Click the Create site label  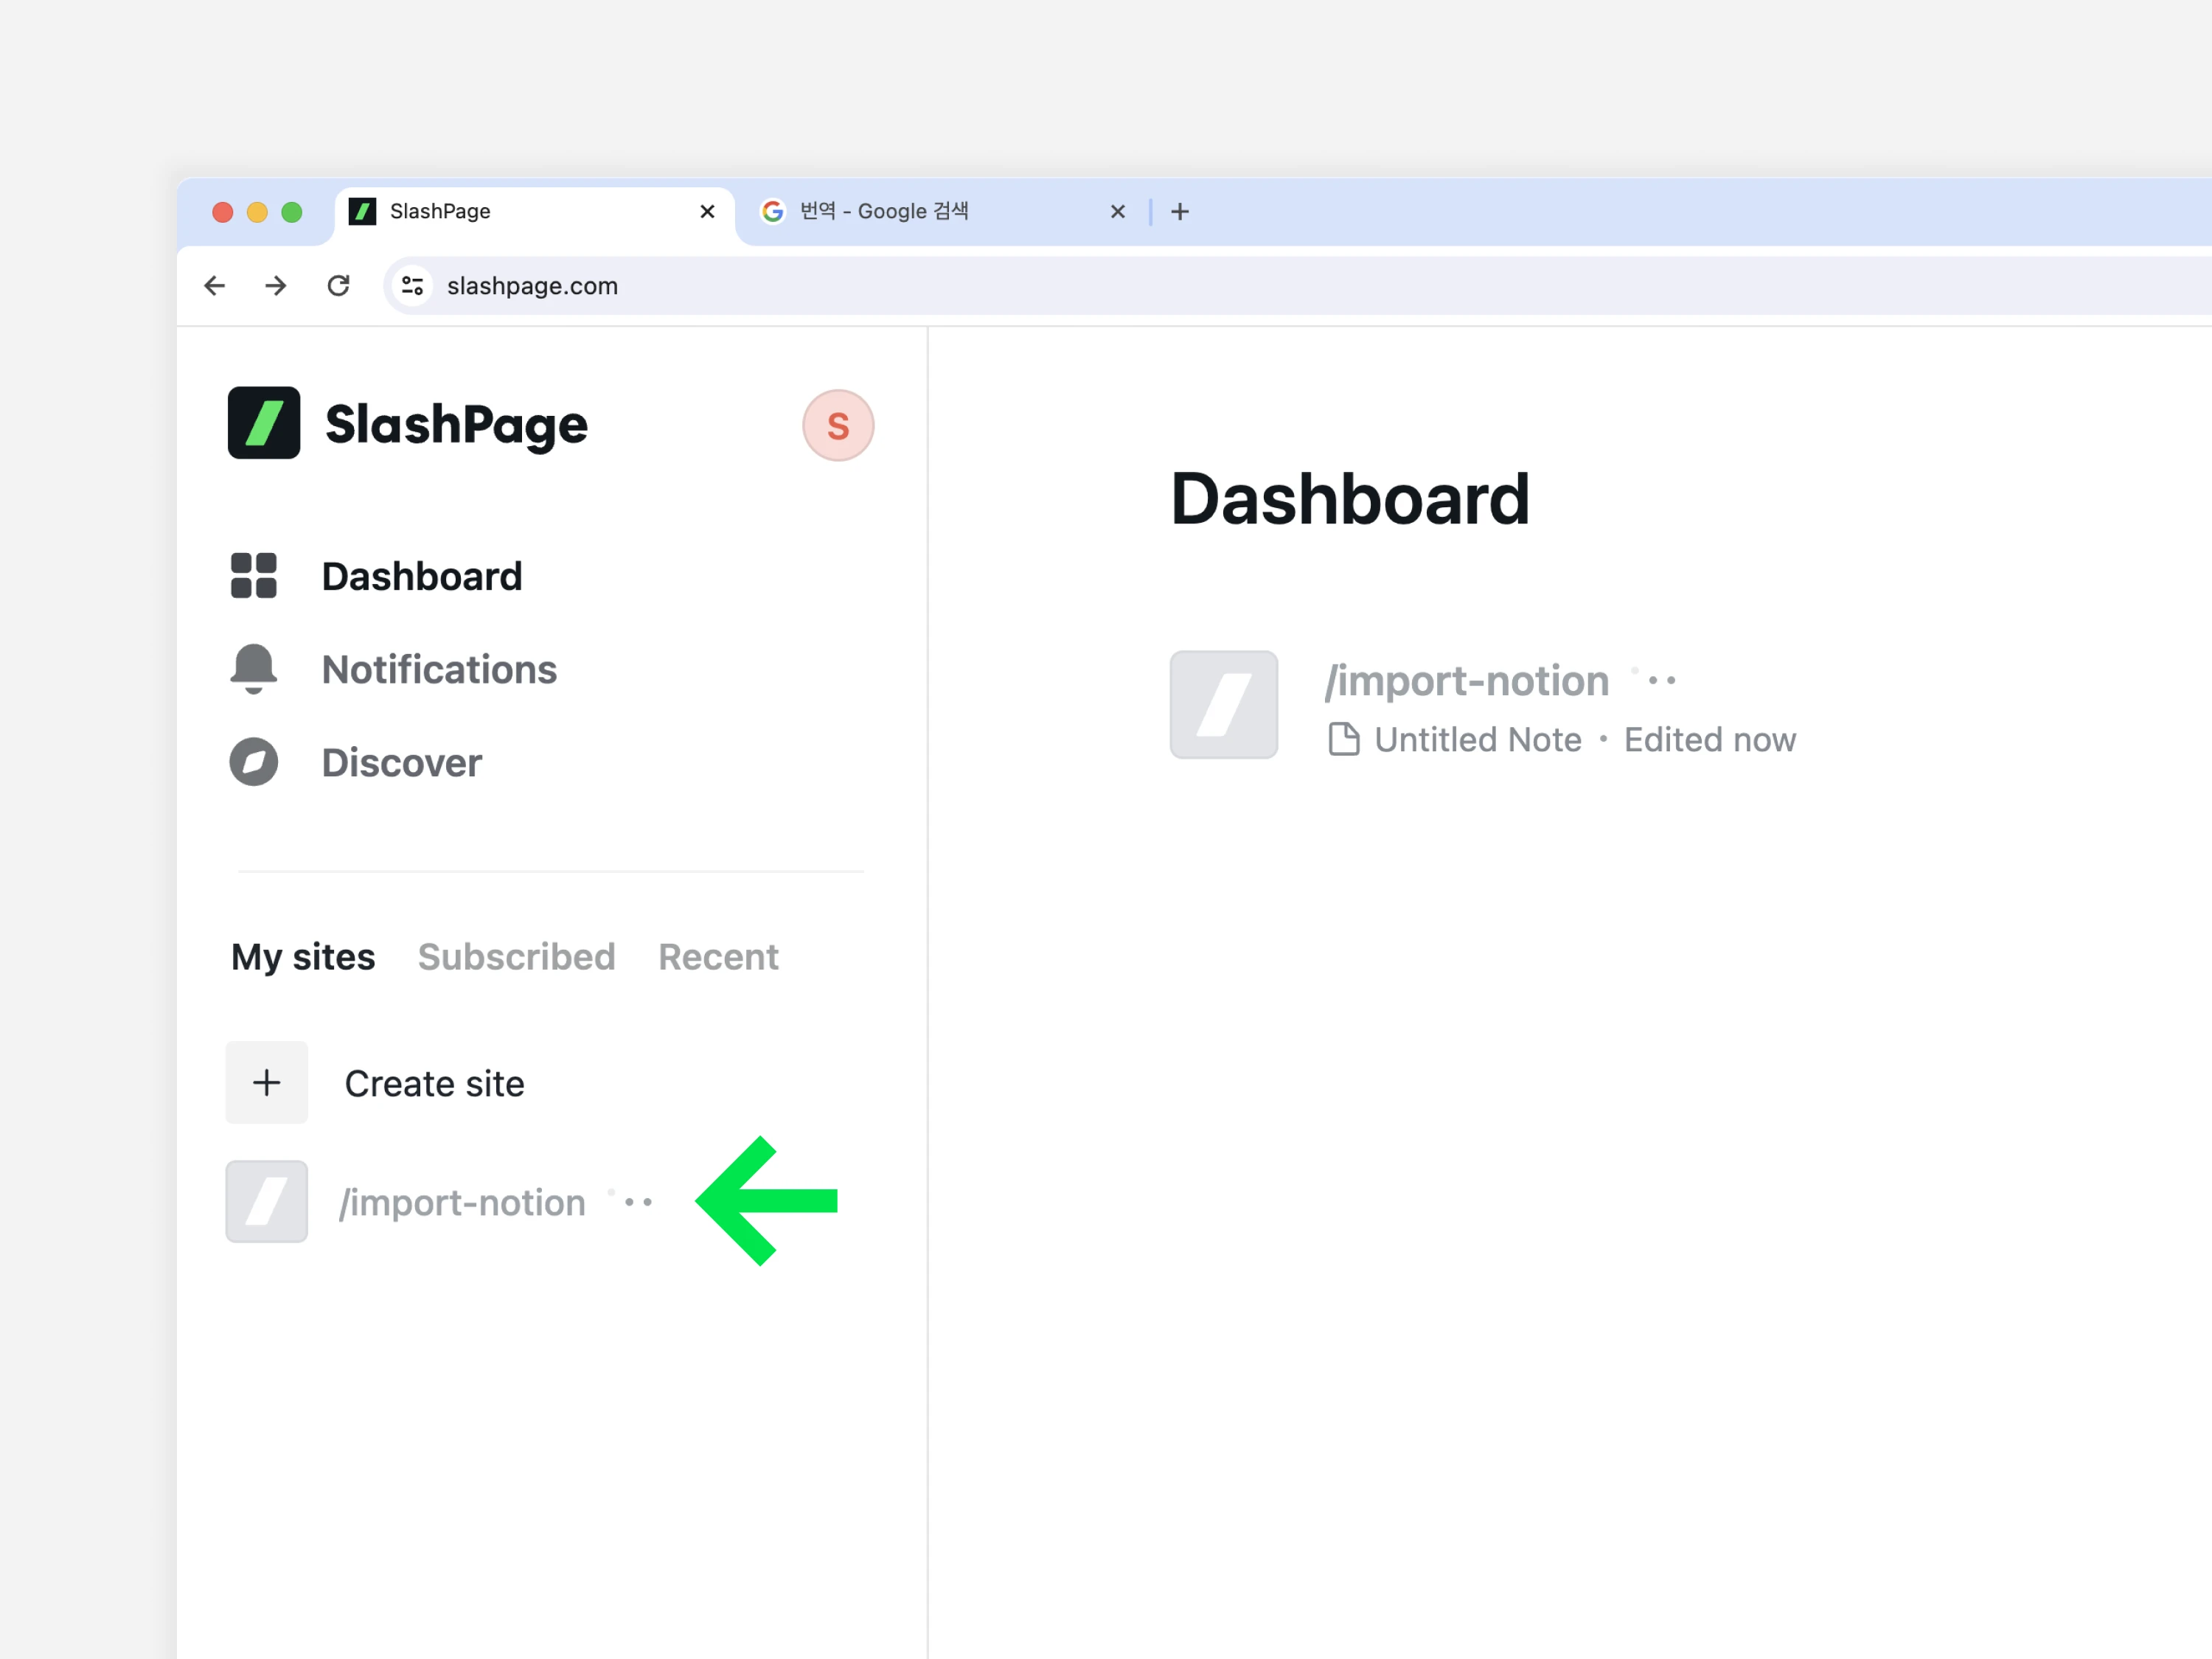tap(435, 1084)
